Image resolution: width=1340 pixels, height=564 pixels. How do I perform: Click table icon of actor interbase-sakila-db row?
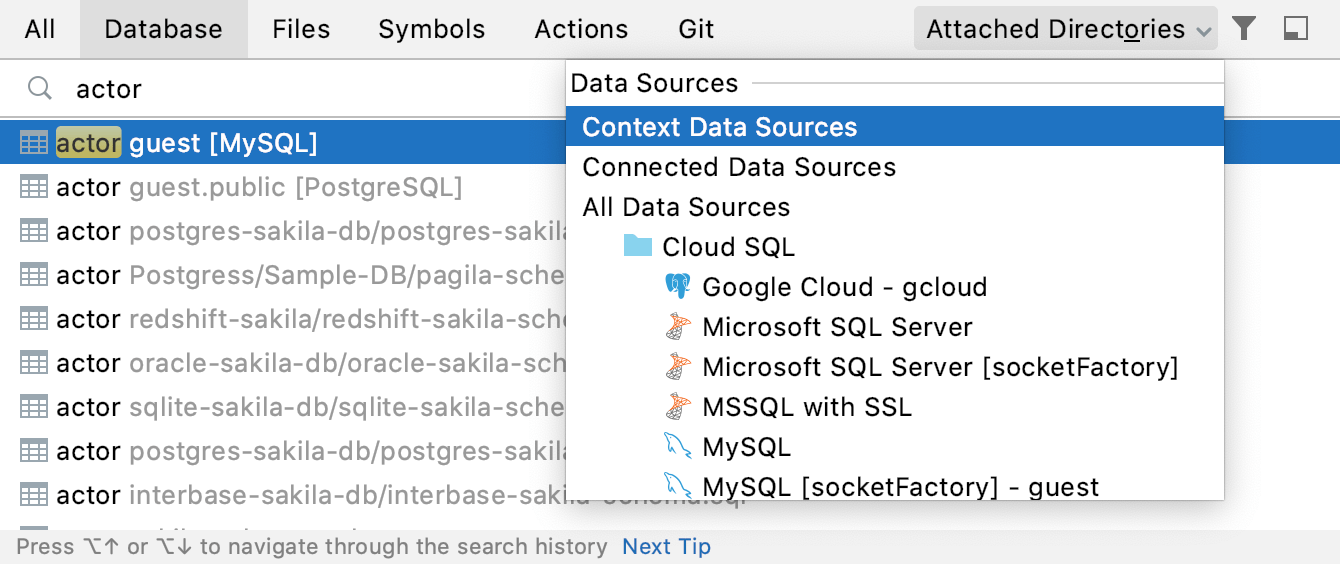pos(34,495)
